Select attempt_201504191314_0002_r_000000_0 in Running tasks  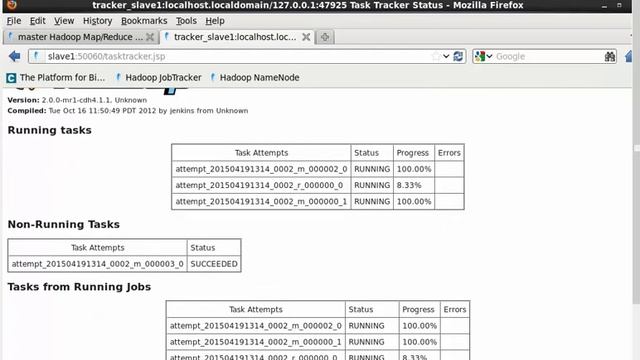(259, 185)
